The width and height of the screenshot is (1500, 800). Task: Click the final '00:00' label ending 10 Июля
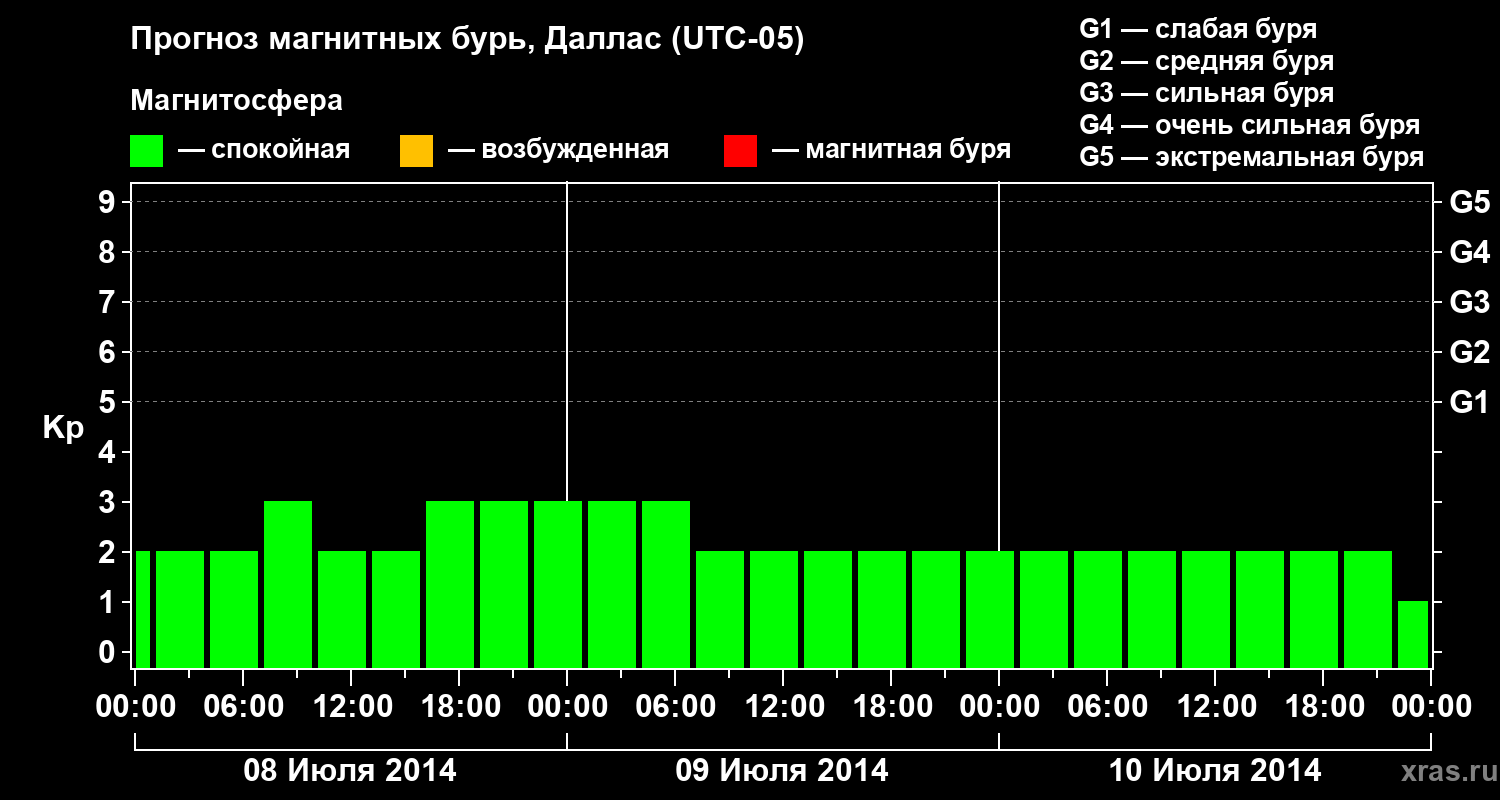1431,707
